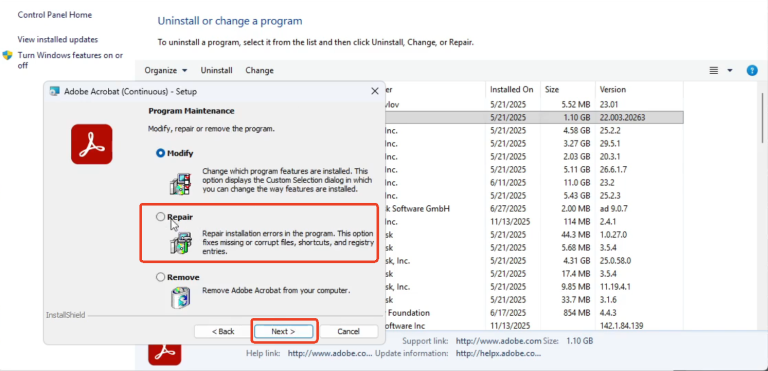The width and height of the screenshot is (768, 371).
Task: Open the Support link www.adobe.com
Action: coord(498,341)
